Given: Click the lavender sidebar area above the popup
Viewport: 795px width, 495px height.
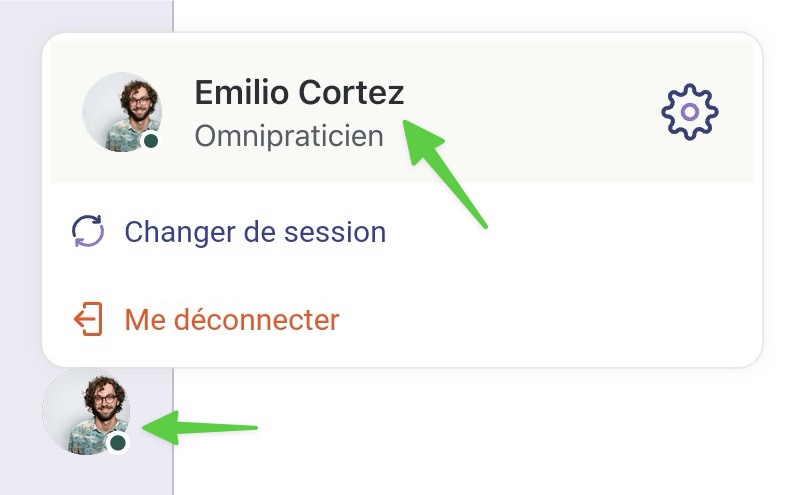Looking at the screenshot, I should click(86, 15).
